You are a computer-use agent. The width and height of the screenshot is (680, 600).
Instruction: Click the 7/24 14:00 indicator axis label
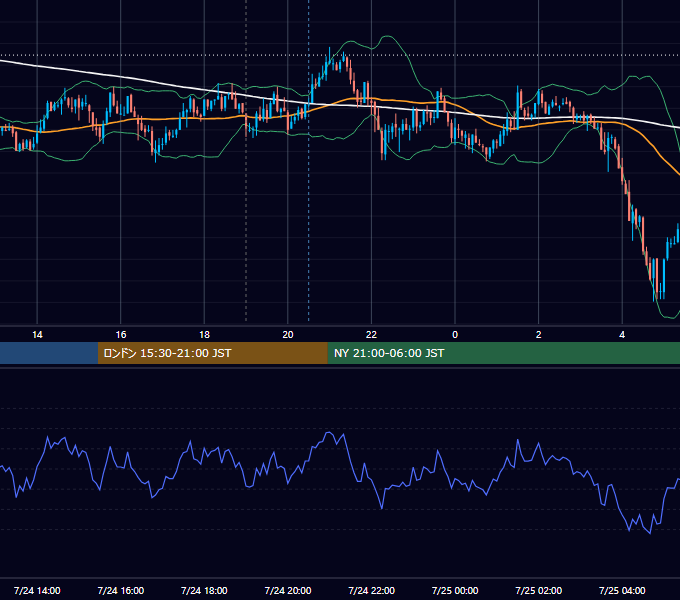click(37, 590)
